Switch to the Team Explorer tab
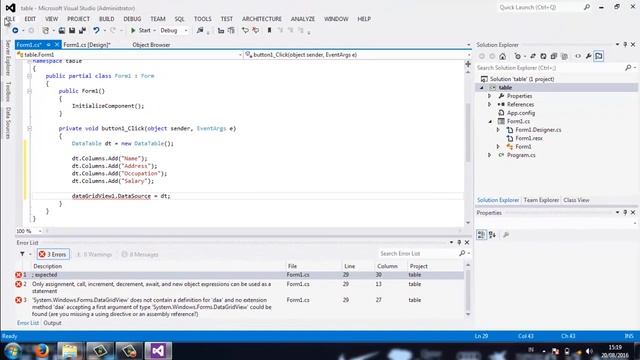 point(541,200)
